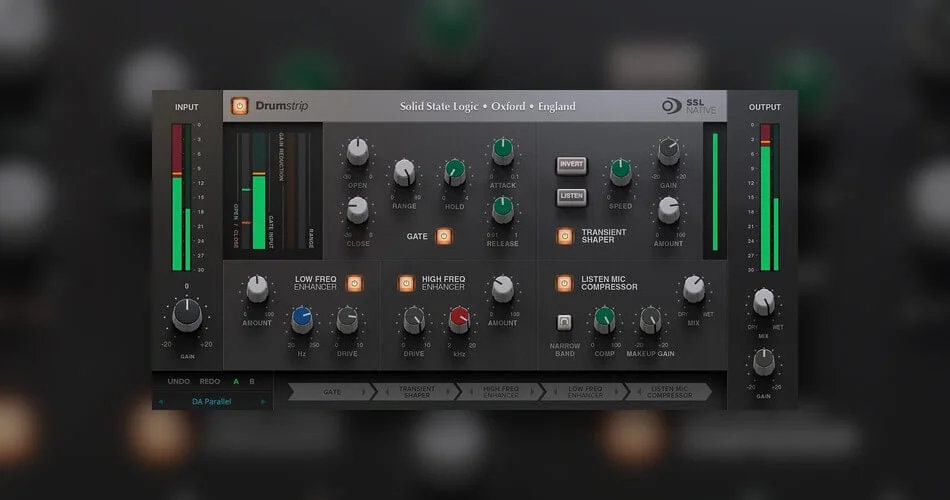
Task: Click the Gate Input meter display
Action: [x=259, y=191]
